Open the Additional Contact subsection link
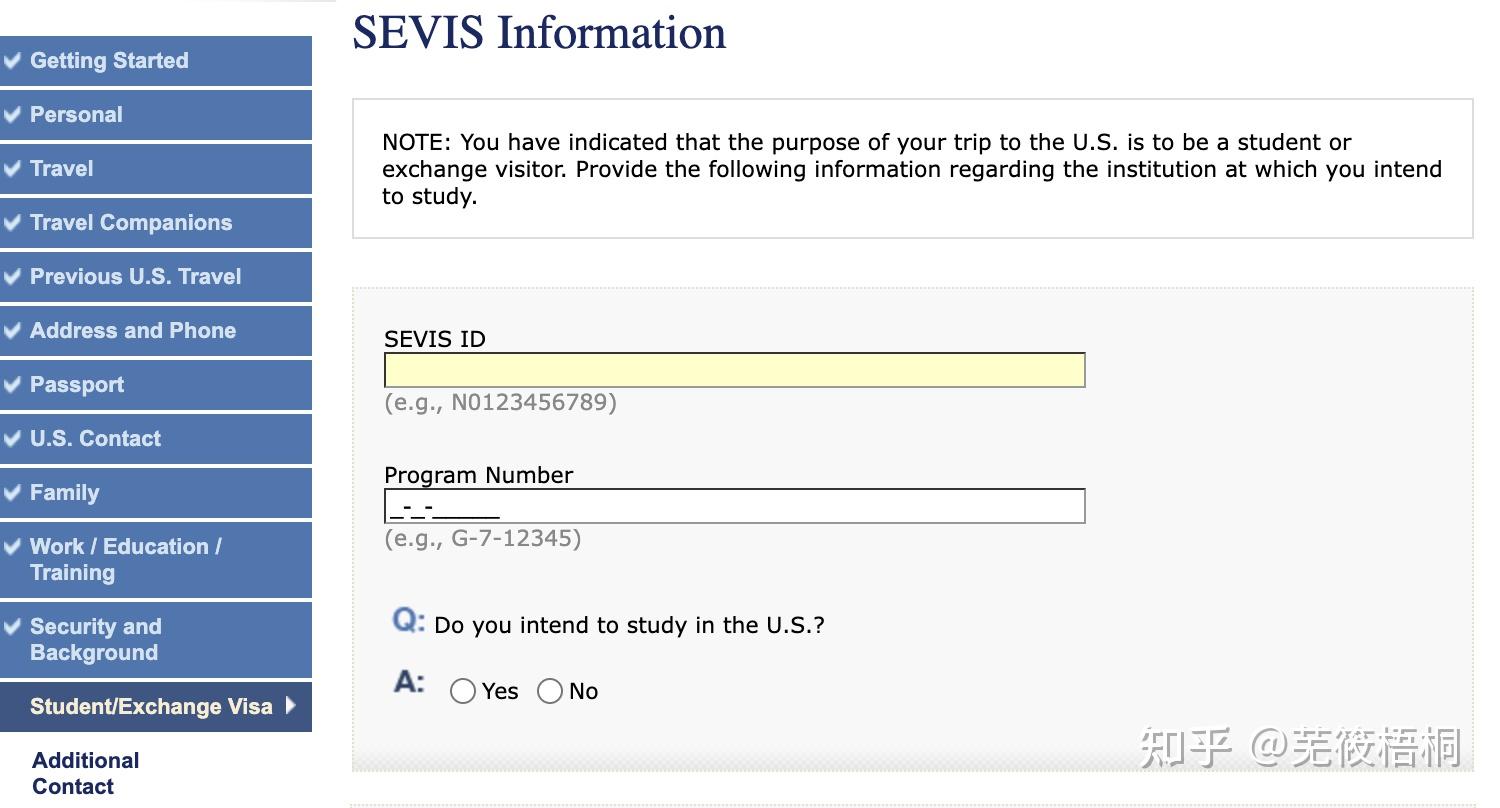The width and height of the screenshot is (1500, 808). [85, 773]
